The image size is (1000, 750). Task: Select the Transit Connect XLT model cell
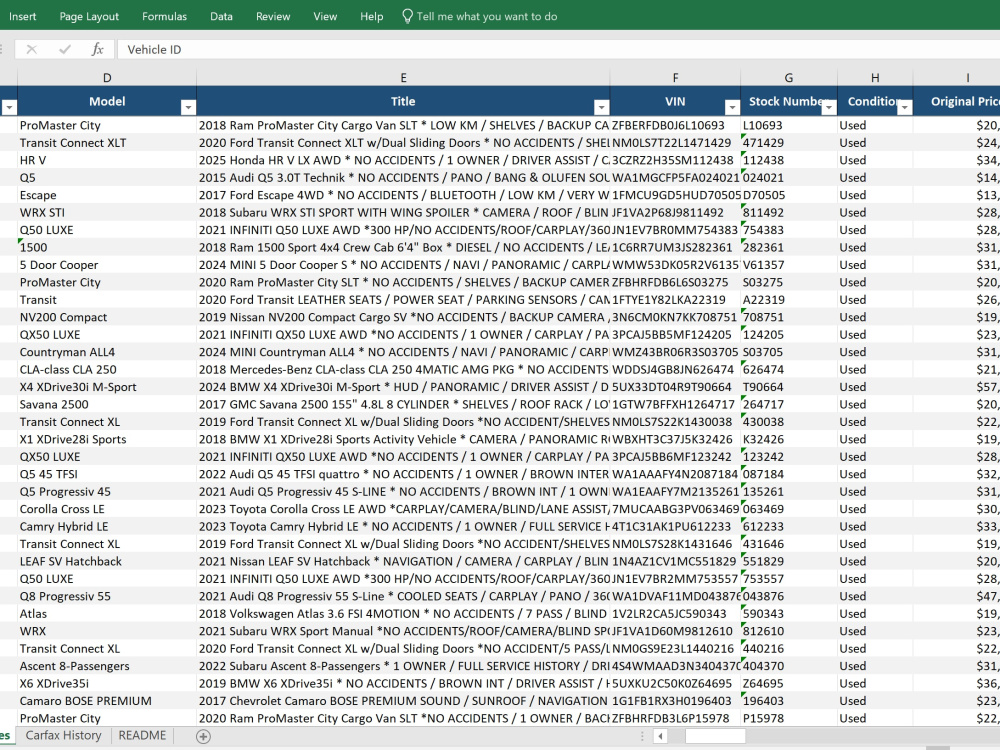[x=107, y=143]
